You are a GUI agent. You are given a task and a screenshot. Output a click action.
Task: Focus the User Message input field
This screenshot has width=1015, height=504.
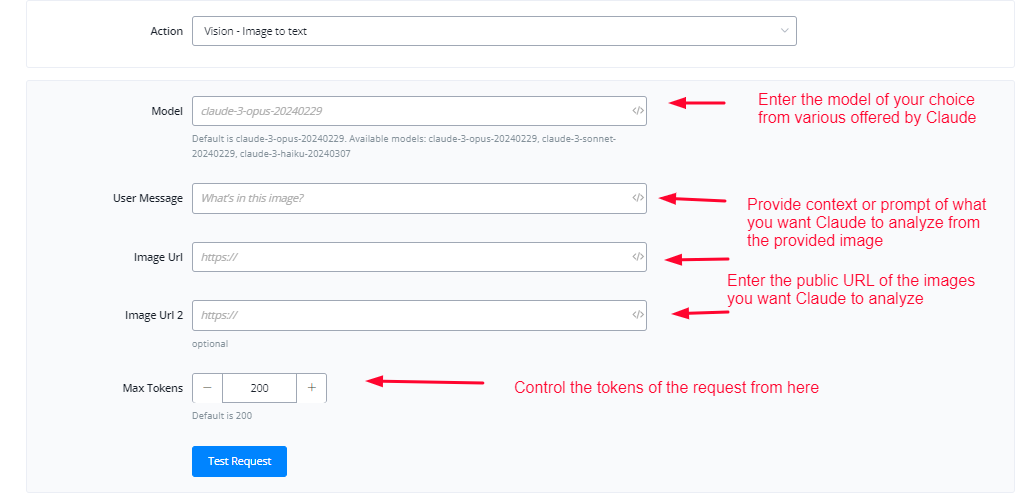tap(410, 198)
